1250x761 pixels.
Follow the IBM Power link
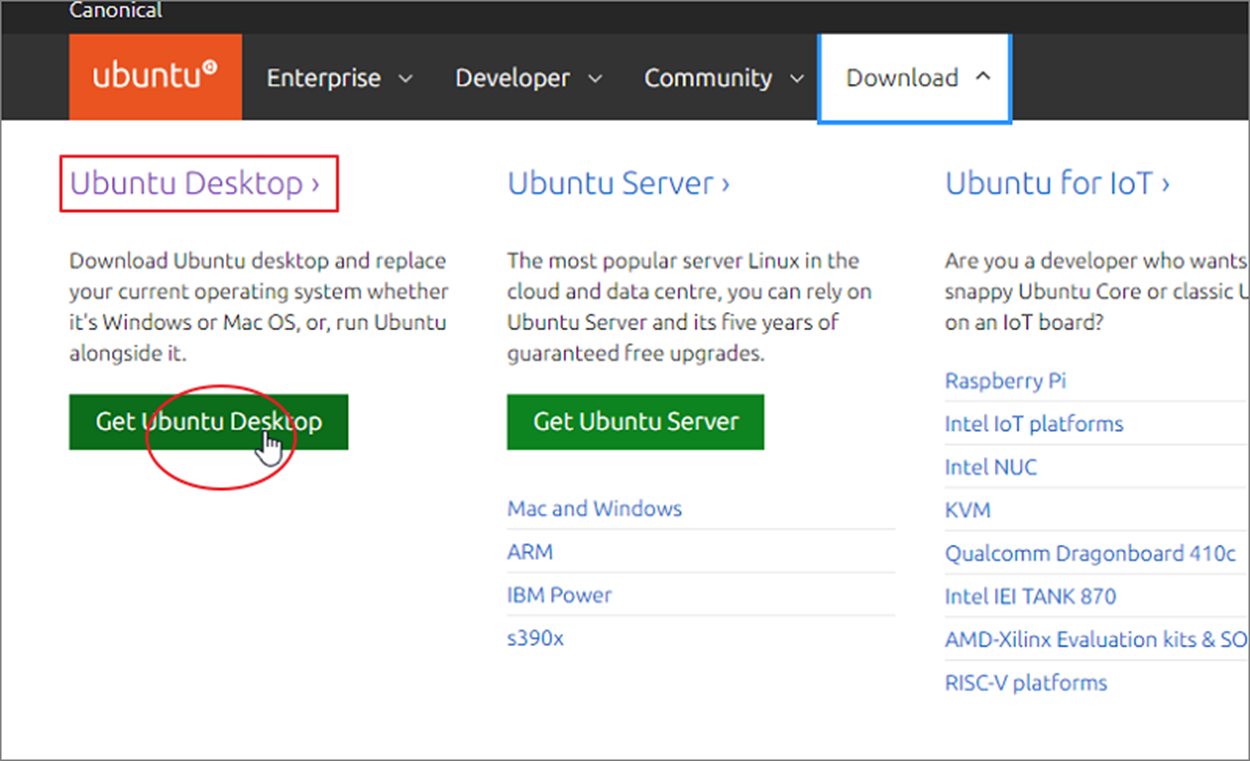(x=559, y=595)
